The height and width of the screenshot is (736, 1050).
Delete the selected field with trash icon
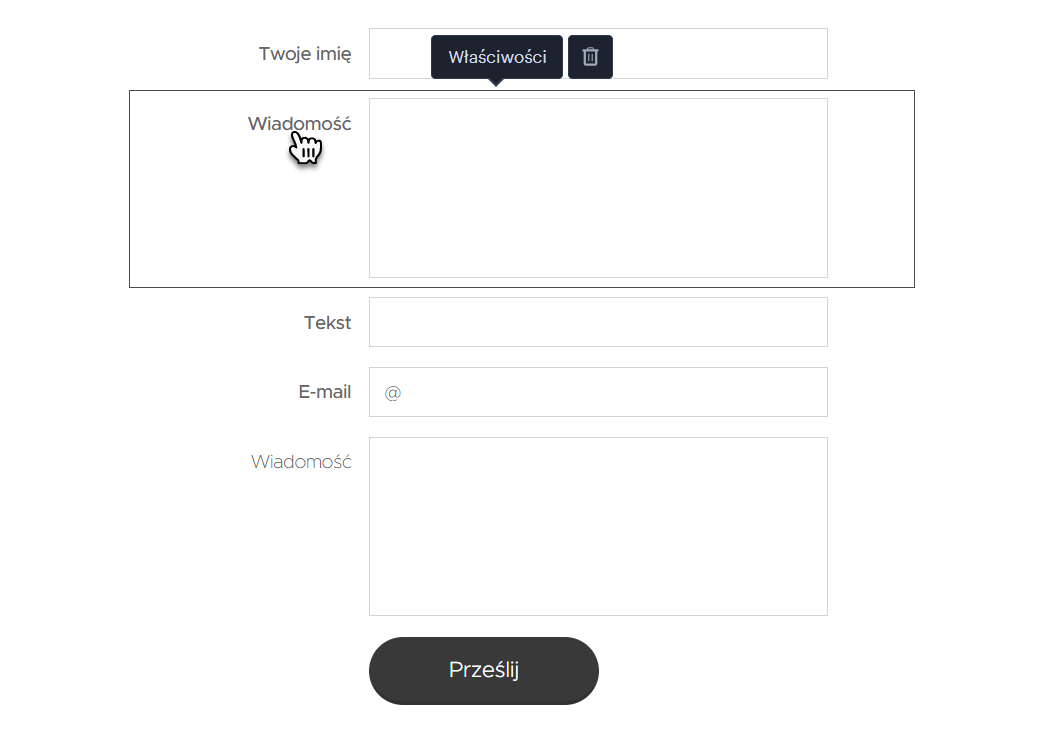590,57
